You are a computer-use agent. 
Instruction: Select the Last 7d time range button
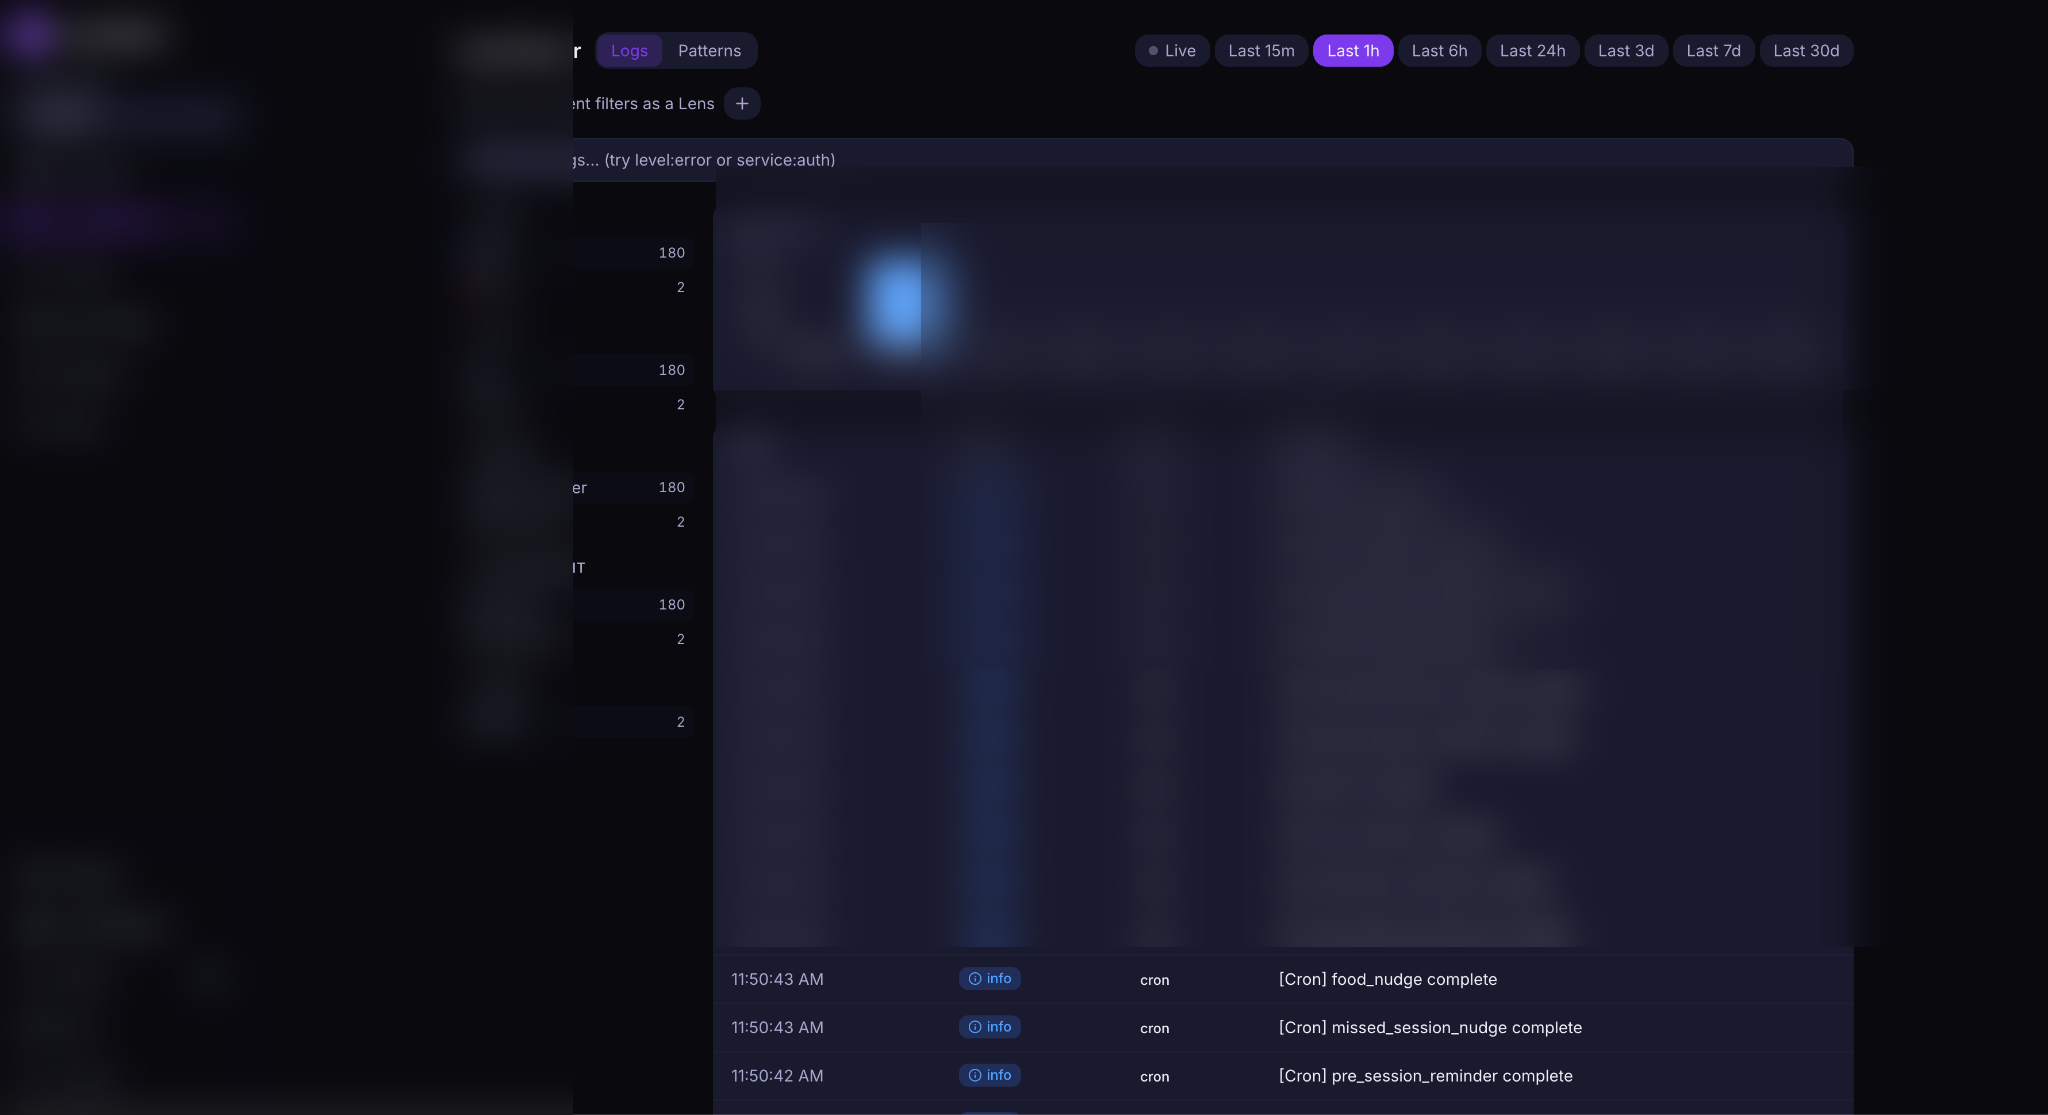point(1713,50)
